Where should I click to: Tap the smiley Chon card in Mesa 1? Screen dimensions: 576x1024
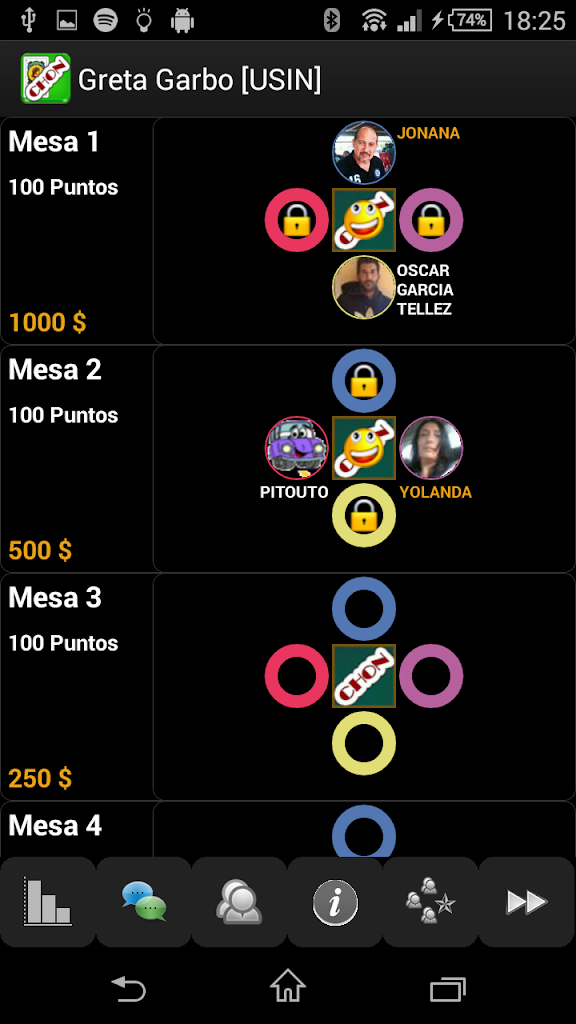tap(364, 220)
